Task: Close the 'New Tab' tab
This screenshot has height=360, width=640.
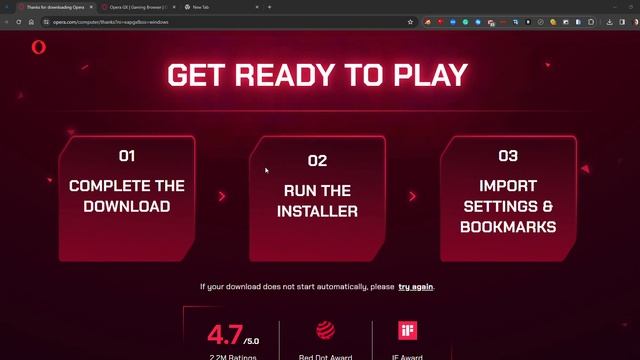Action: click(257, 7)
